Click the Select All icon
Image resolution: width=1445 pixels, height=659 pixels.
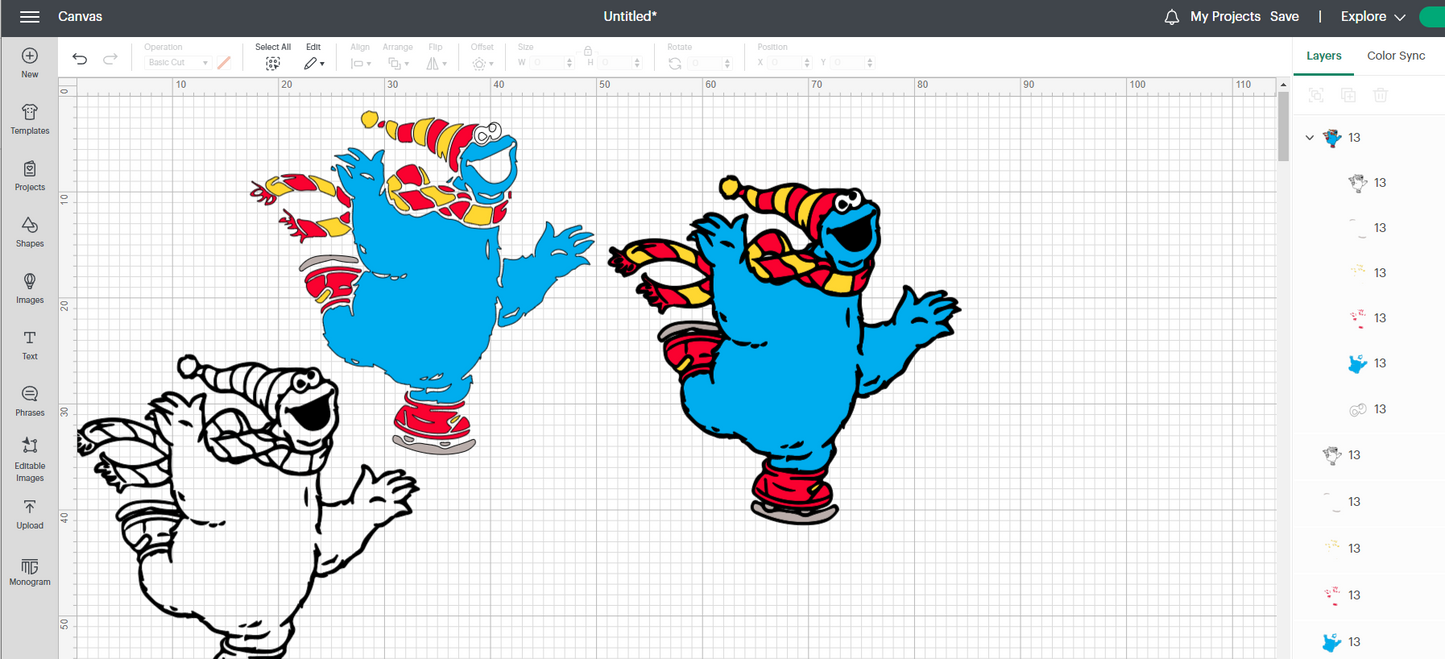coord(273,63)
